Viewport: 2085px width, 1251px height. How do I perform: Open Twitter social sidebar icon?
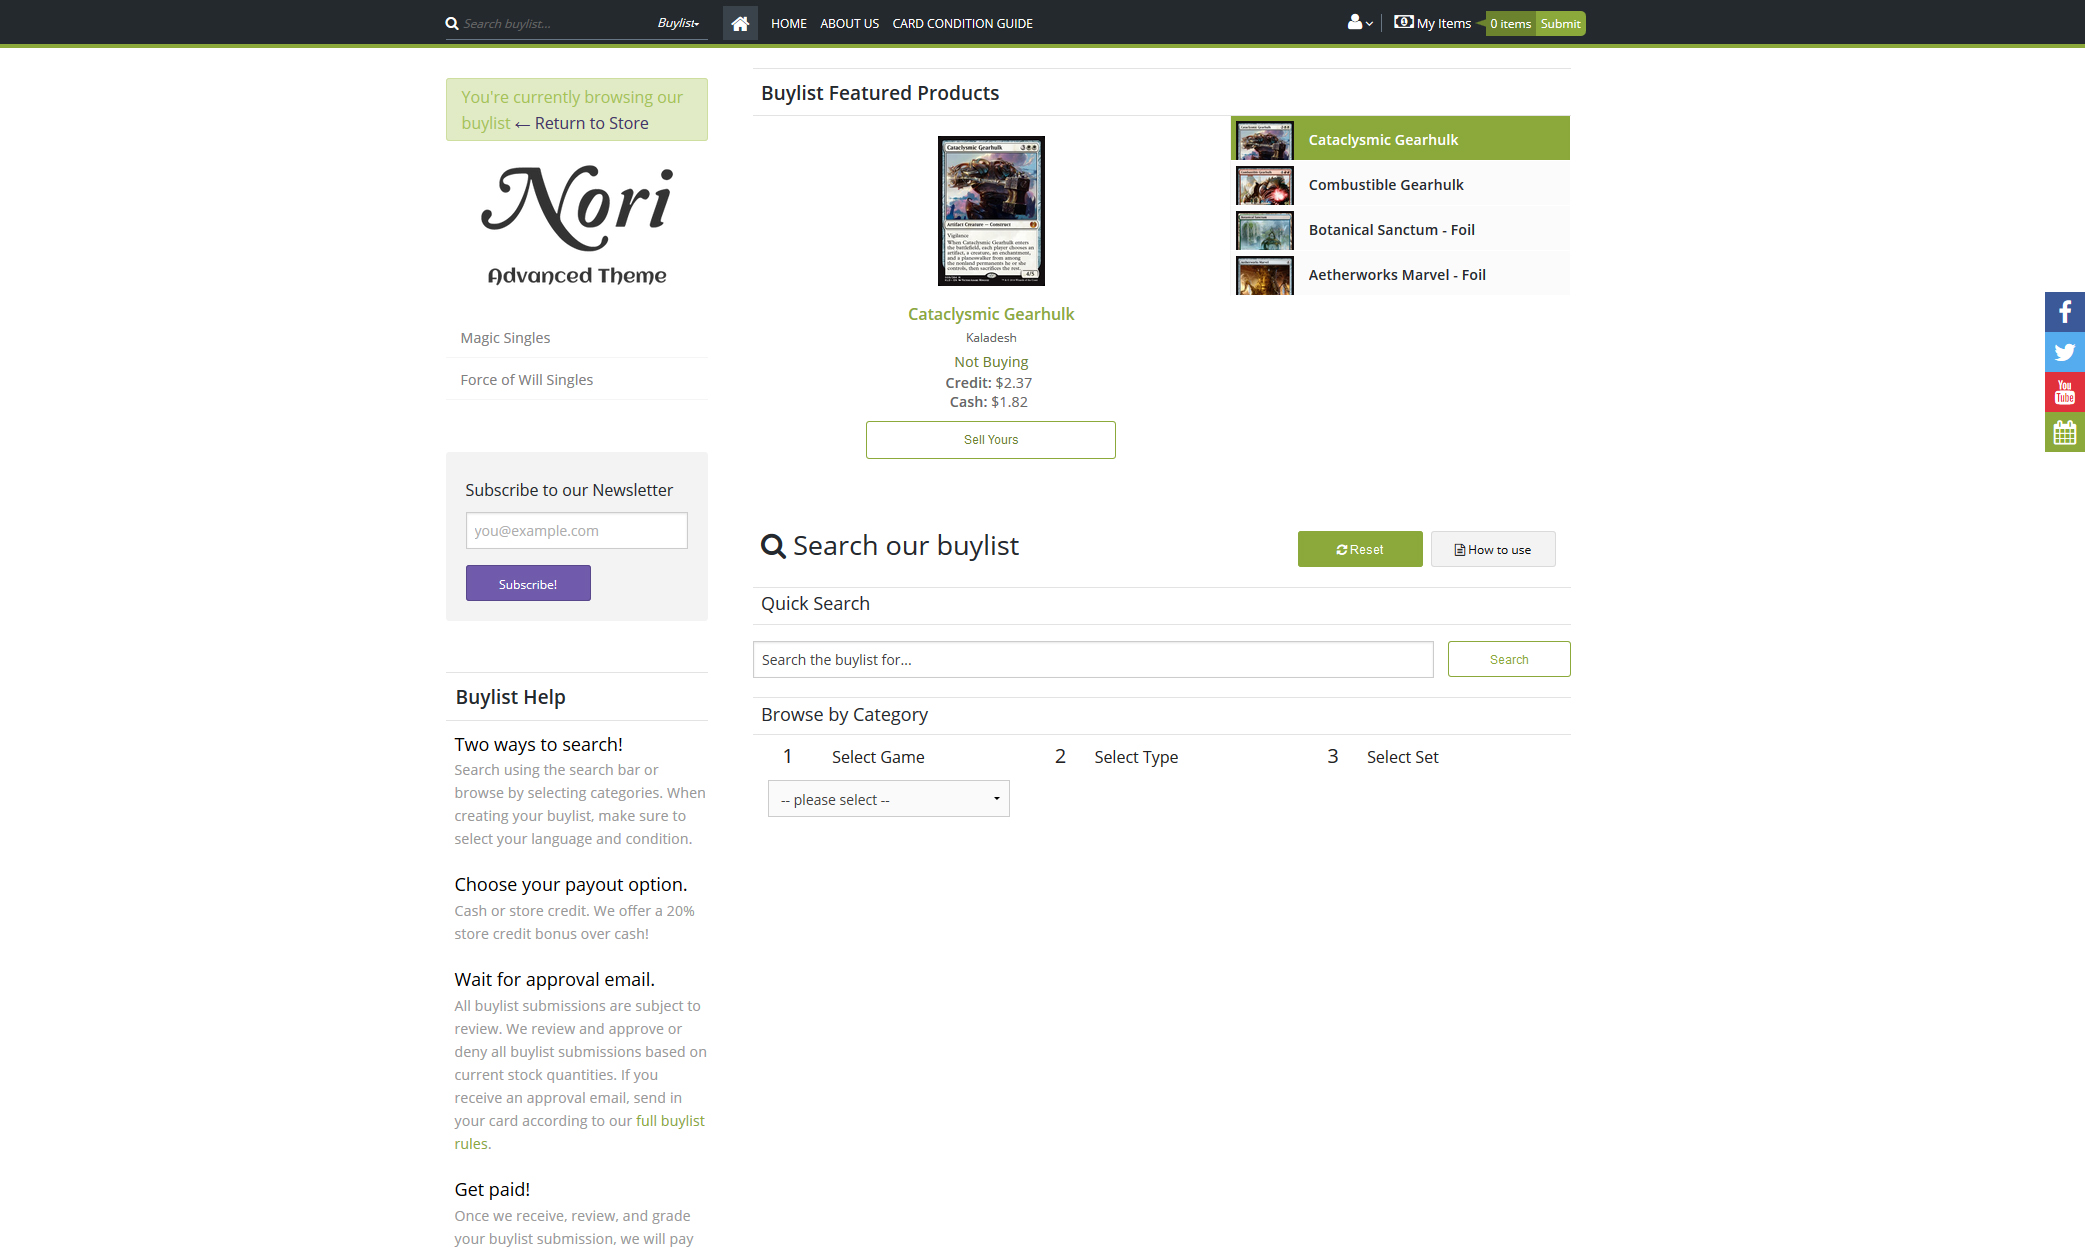pos(2065,352)
